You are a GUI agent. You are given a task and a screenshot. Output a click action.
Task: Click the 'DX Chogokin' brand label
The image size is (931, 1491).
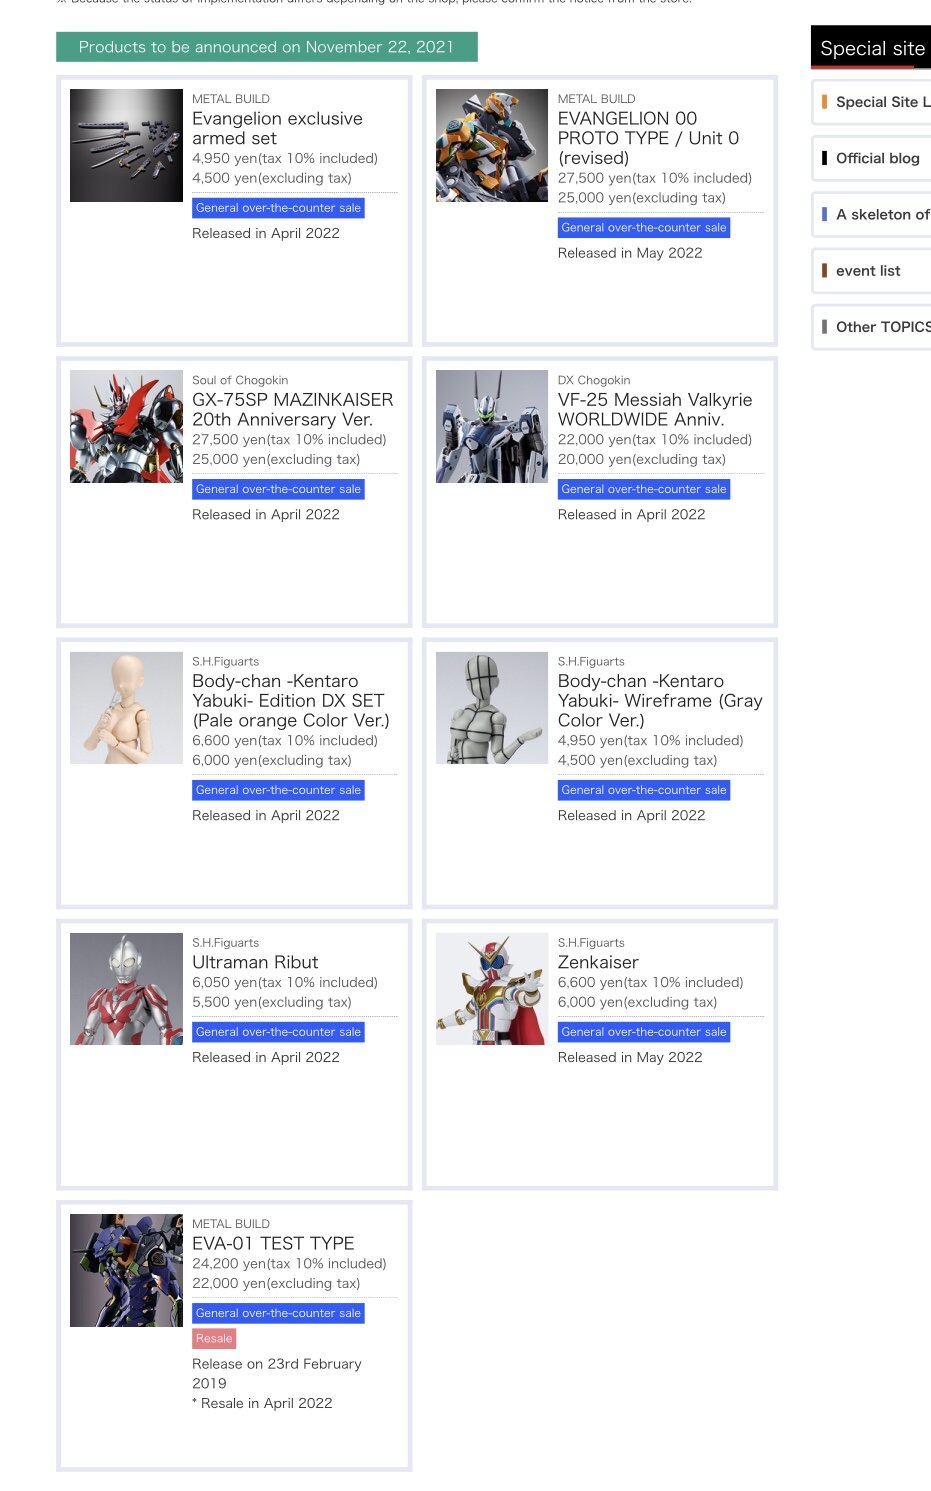[x=594, y=380]
